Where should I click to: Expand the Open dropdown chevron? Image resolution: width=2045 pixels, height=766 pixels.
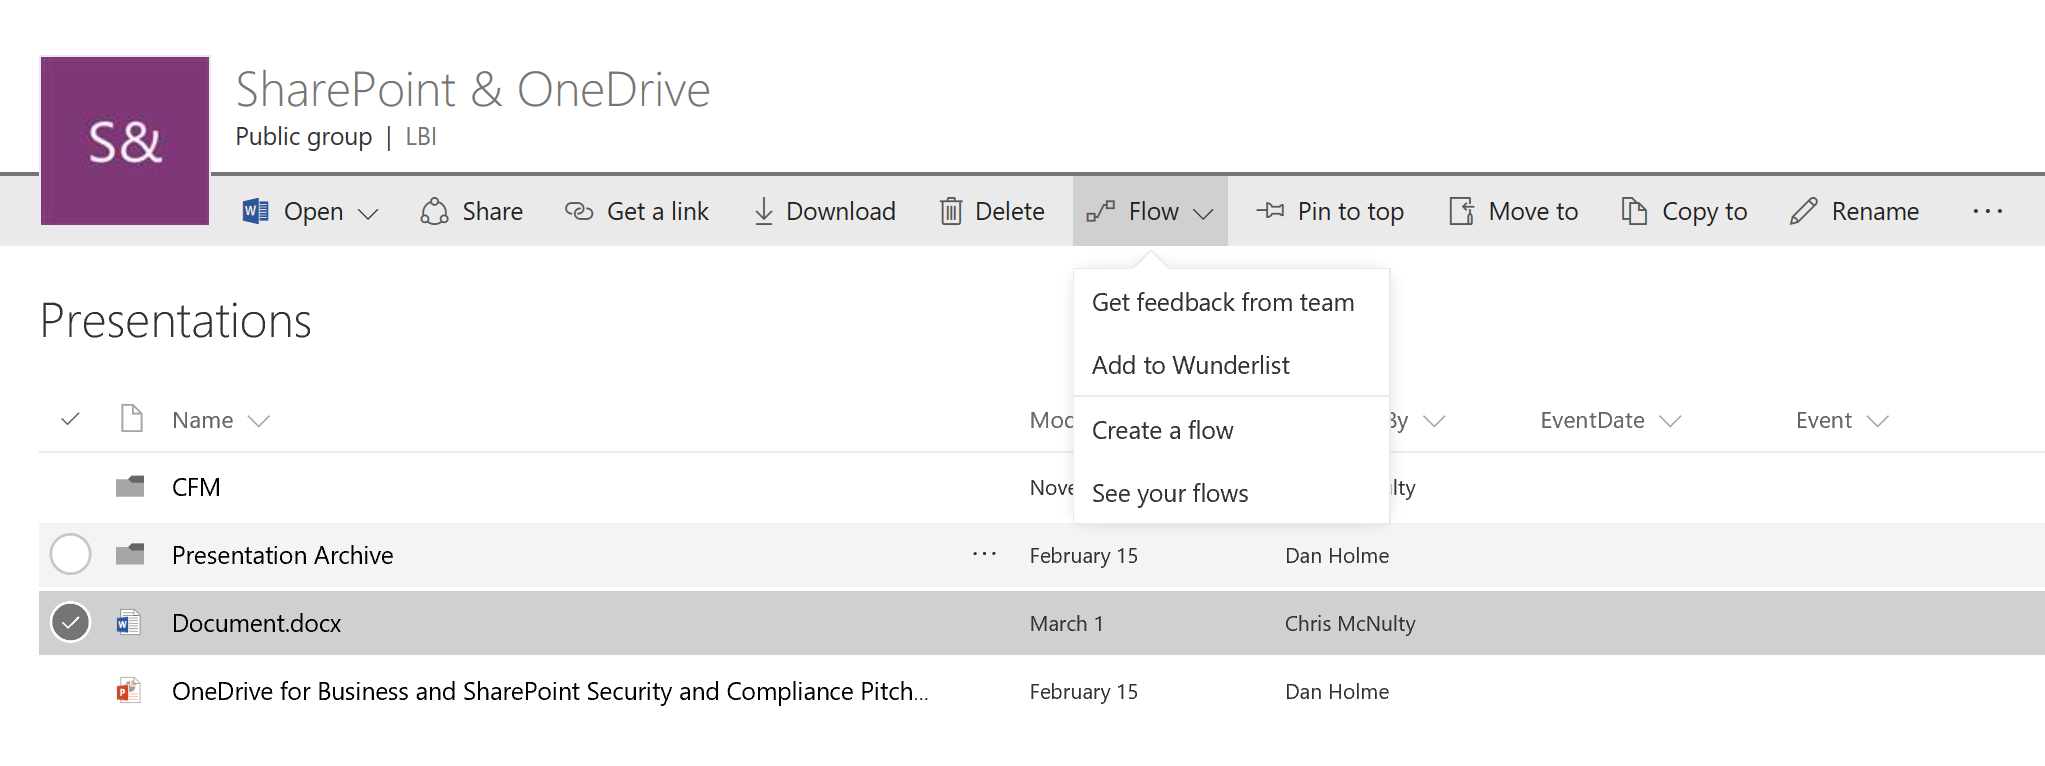point(368,213)
